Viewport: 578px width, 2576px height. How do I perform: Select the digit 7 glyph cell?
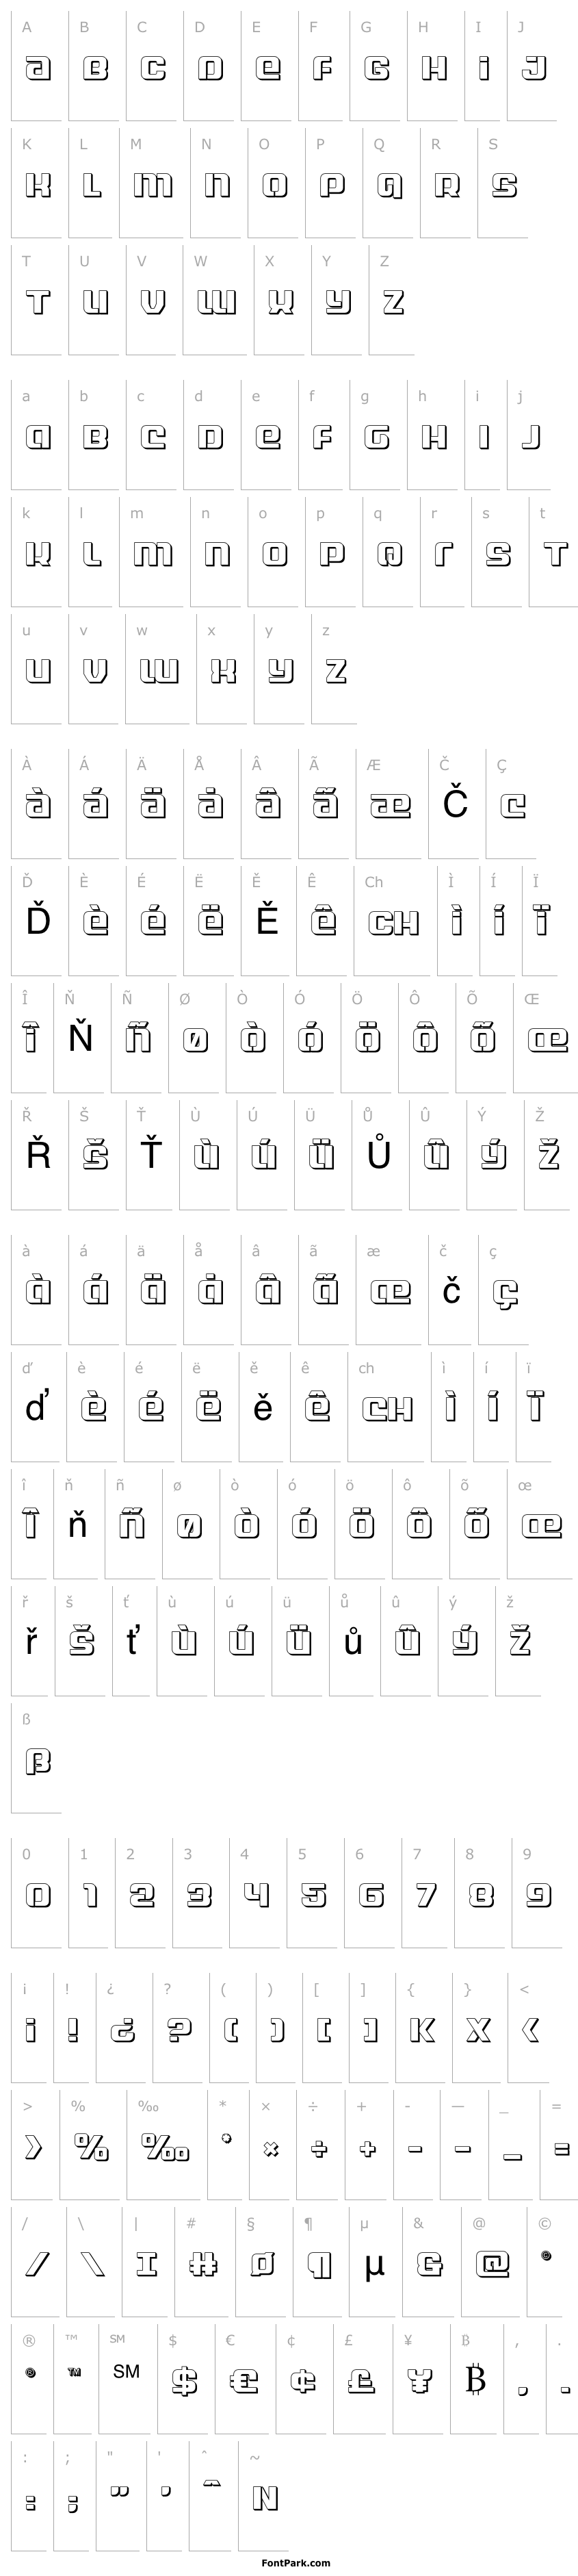[x=428, y=1891]
